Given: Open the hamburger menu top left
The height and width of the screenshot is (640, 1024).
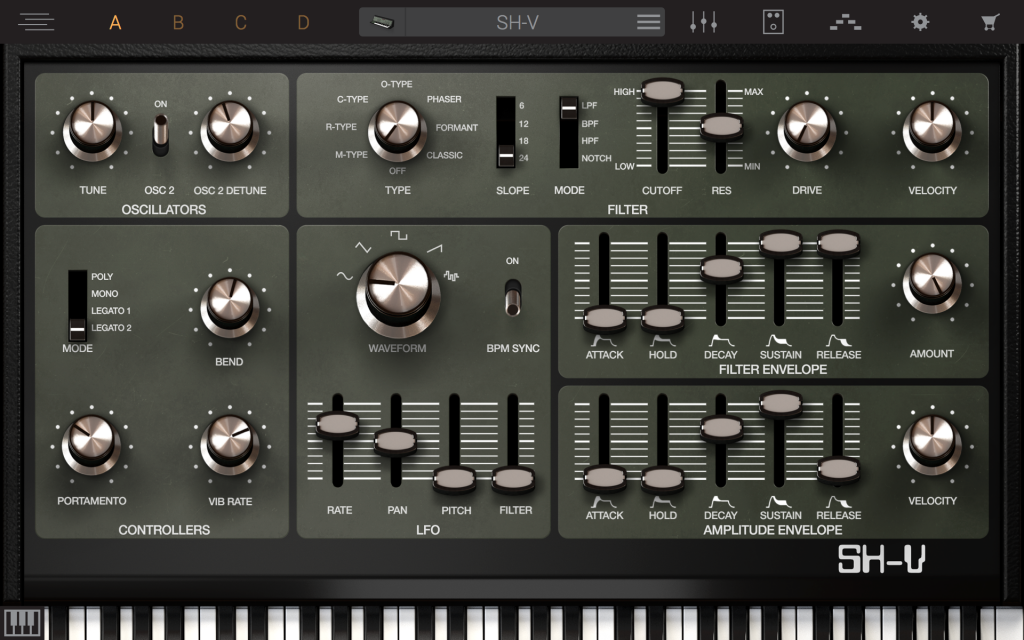Looking at the screenshot, I should pos(37,21).
